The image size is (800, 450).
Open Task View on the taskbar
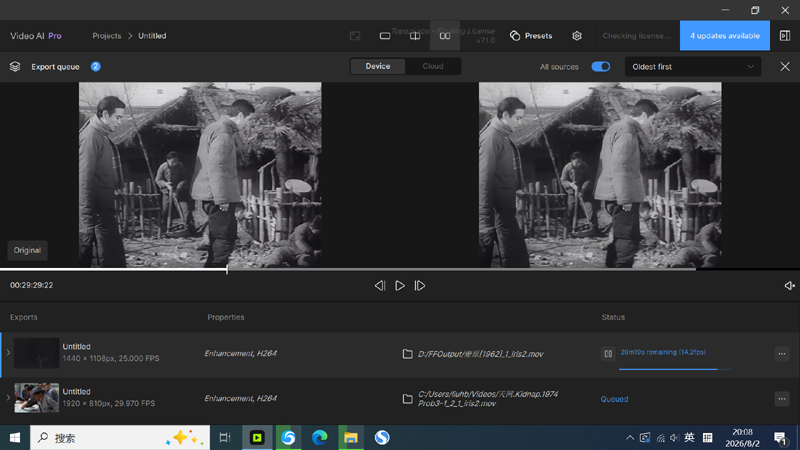(x=224, y=438)
